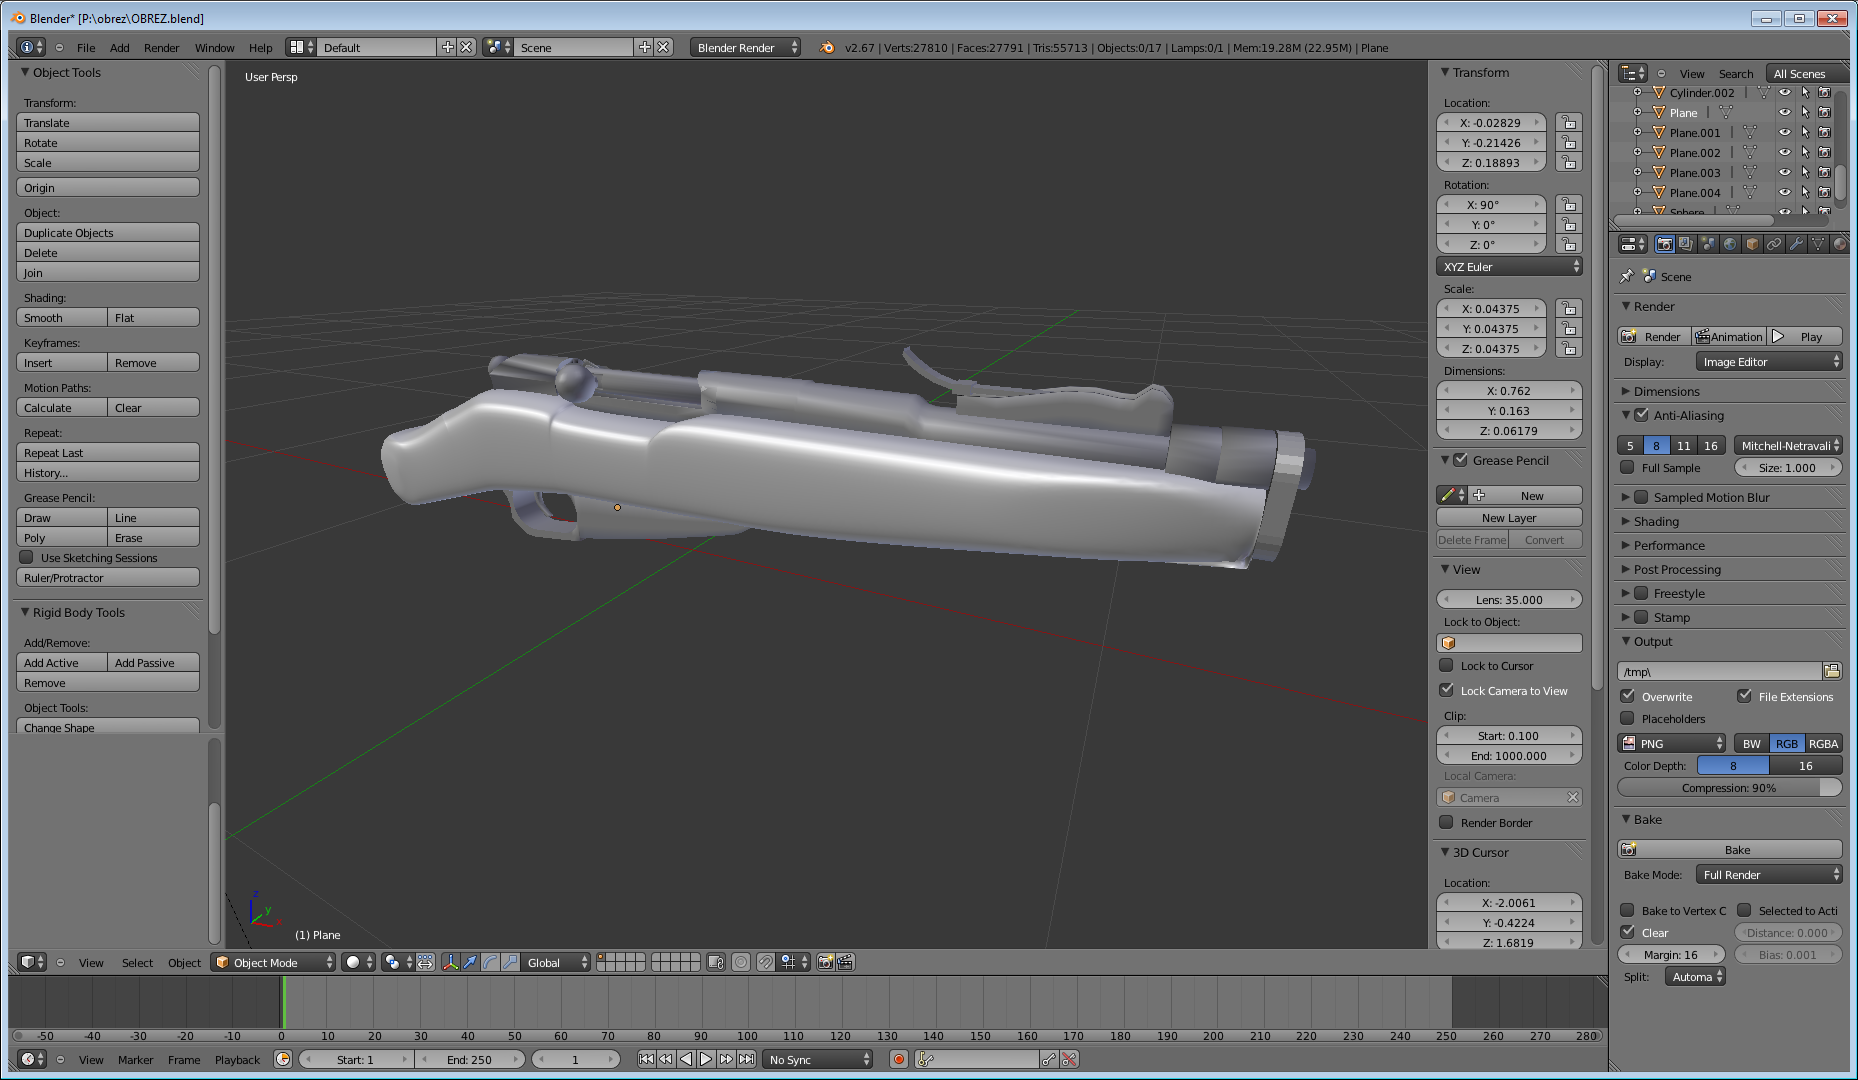Open the Render menu in top bar
This screenshot has height=1080, width=1858.
(161, 47)
